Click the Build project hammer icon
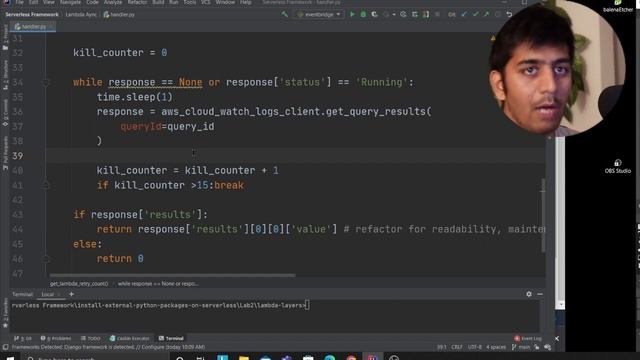The height and width of the screenshot is (360, 640). (284, 14)
